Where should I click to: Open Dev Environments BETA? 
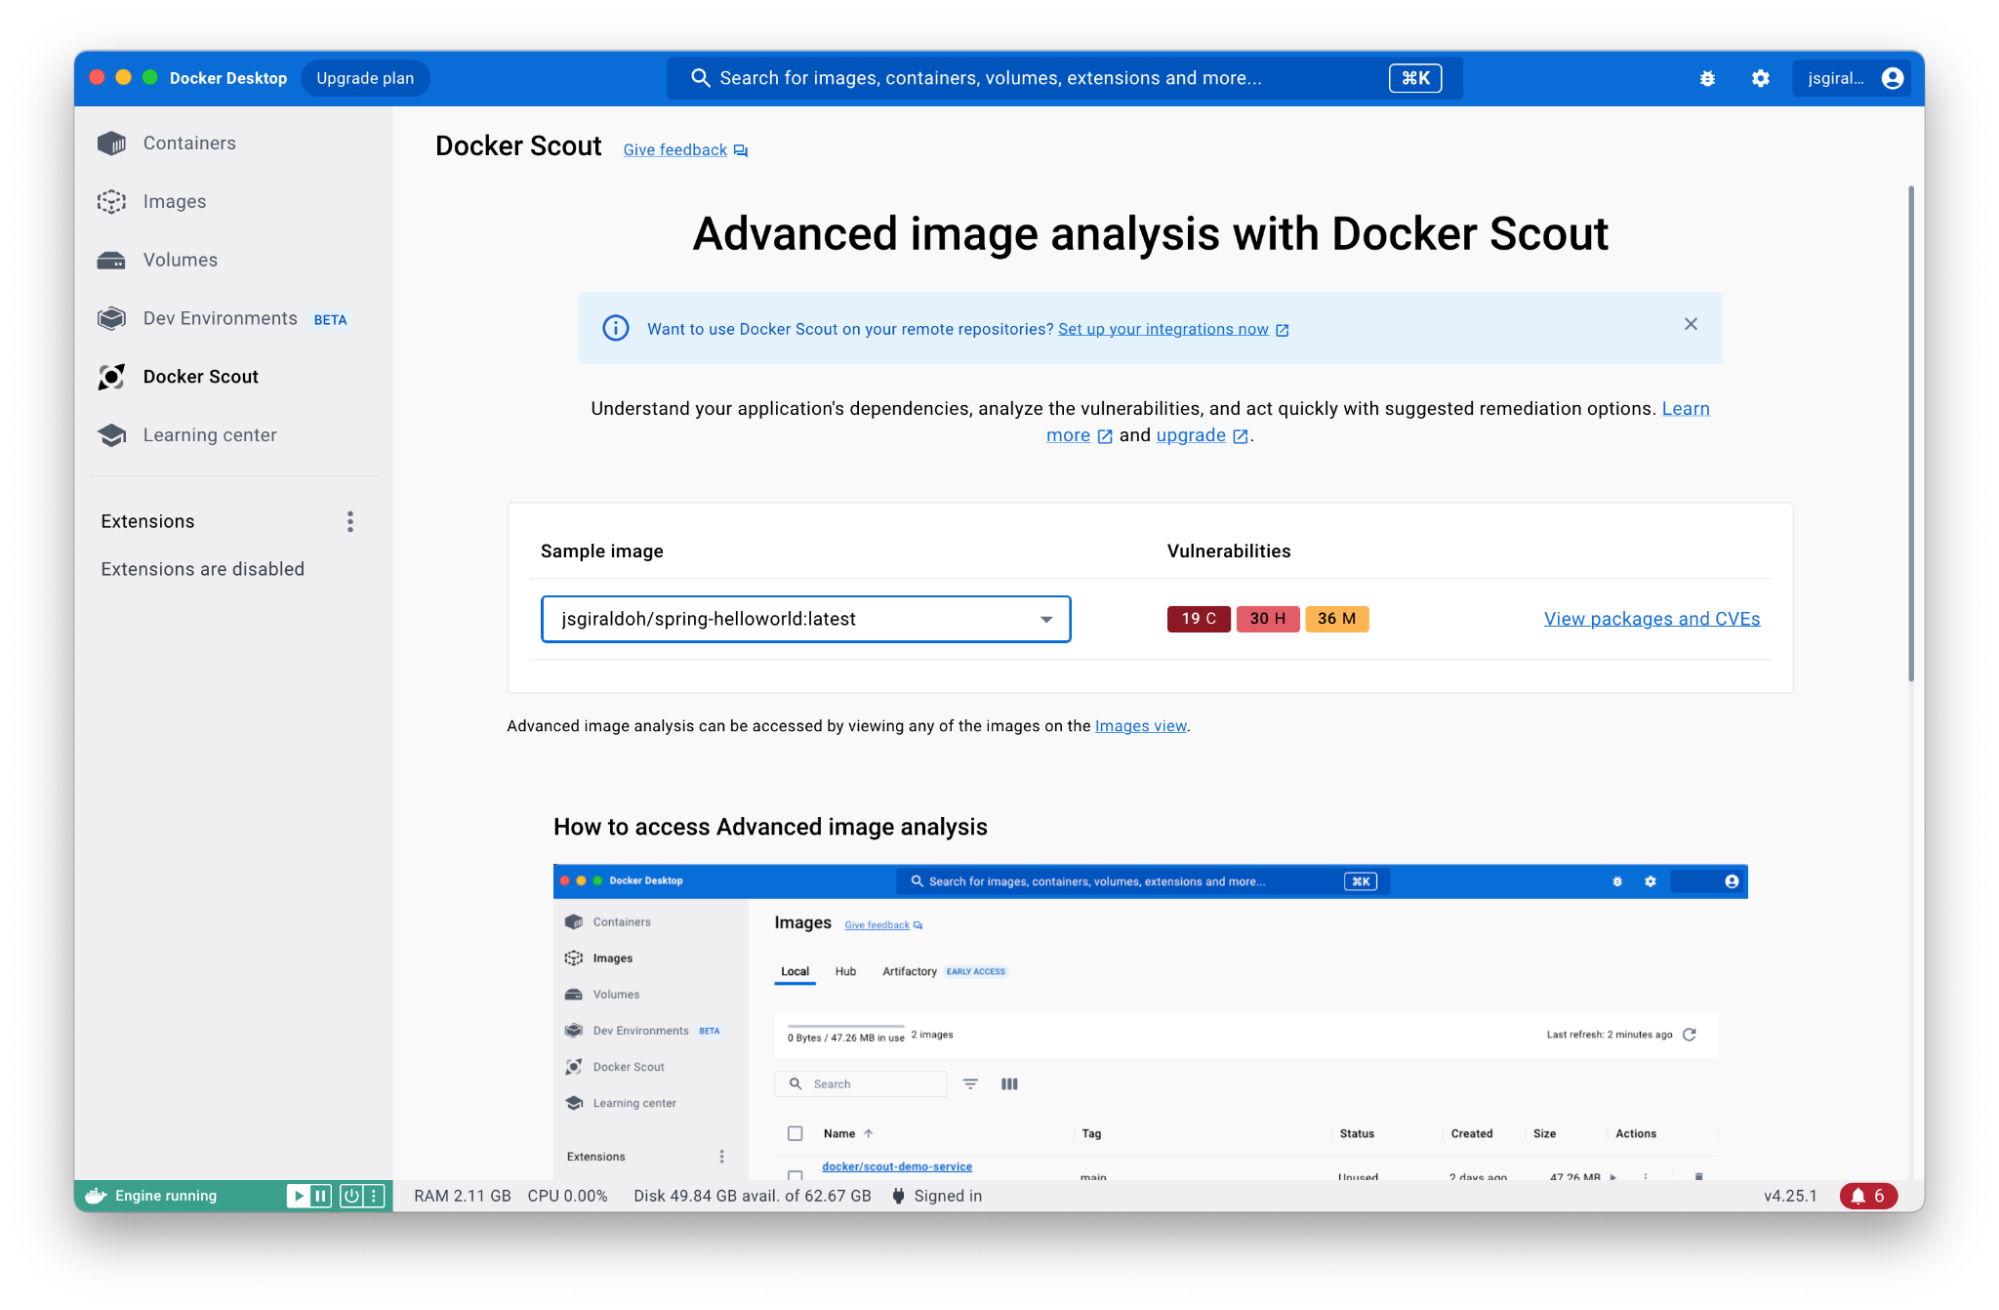(219, 318)
